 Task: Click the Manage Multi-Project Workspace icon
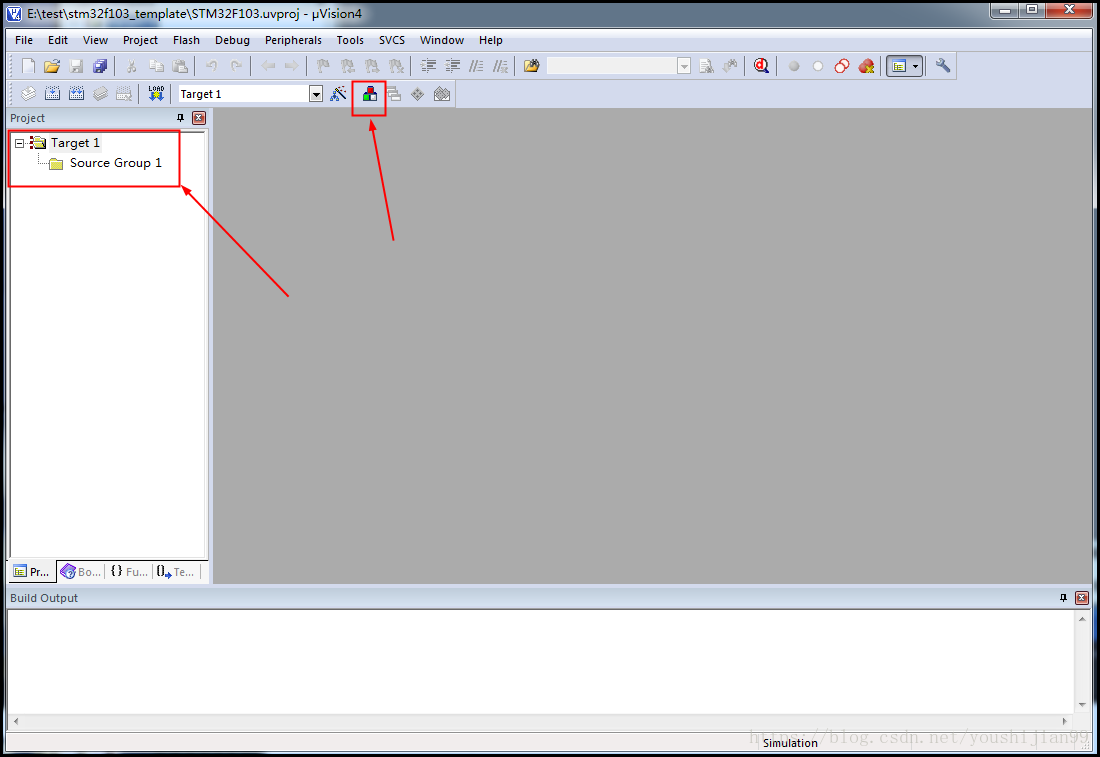[x=394, y=93]
